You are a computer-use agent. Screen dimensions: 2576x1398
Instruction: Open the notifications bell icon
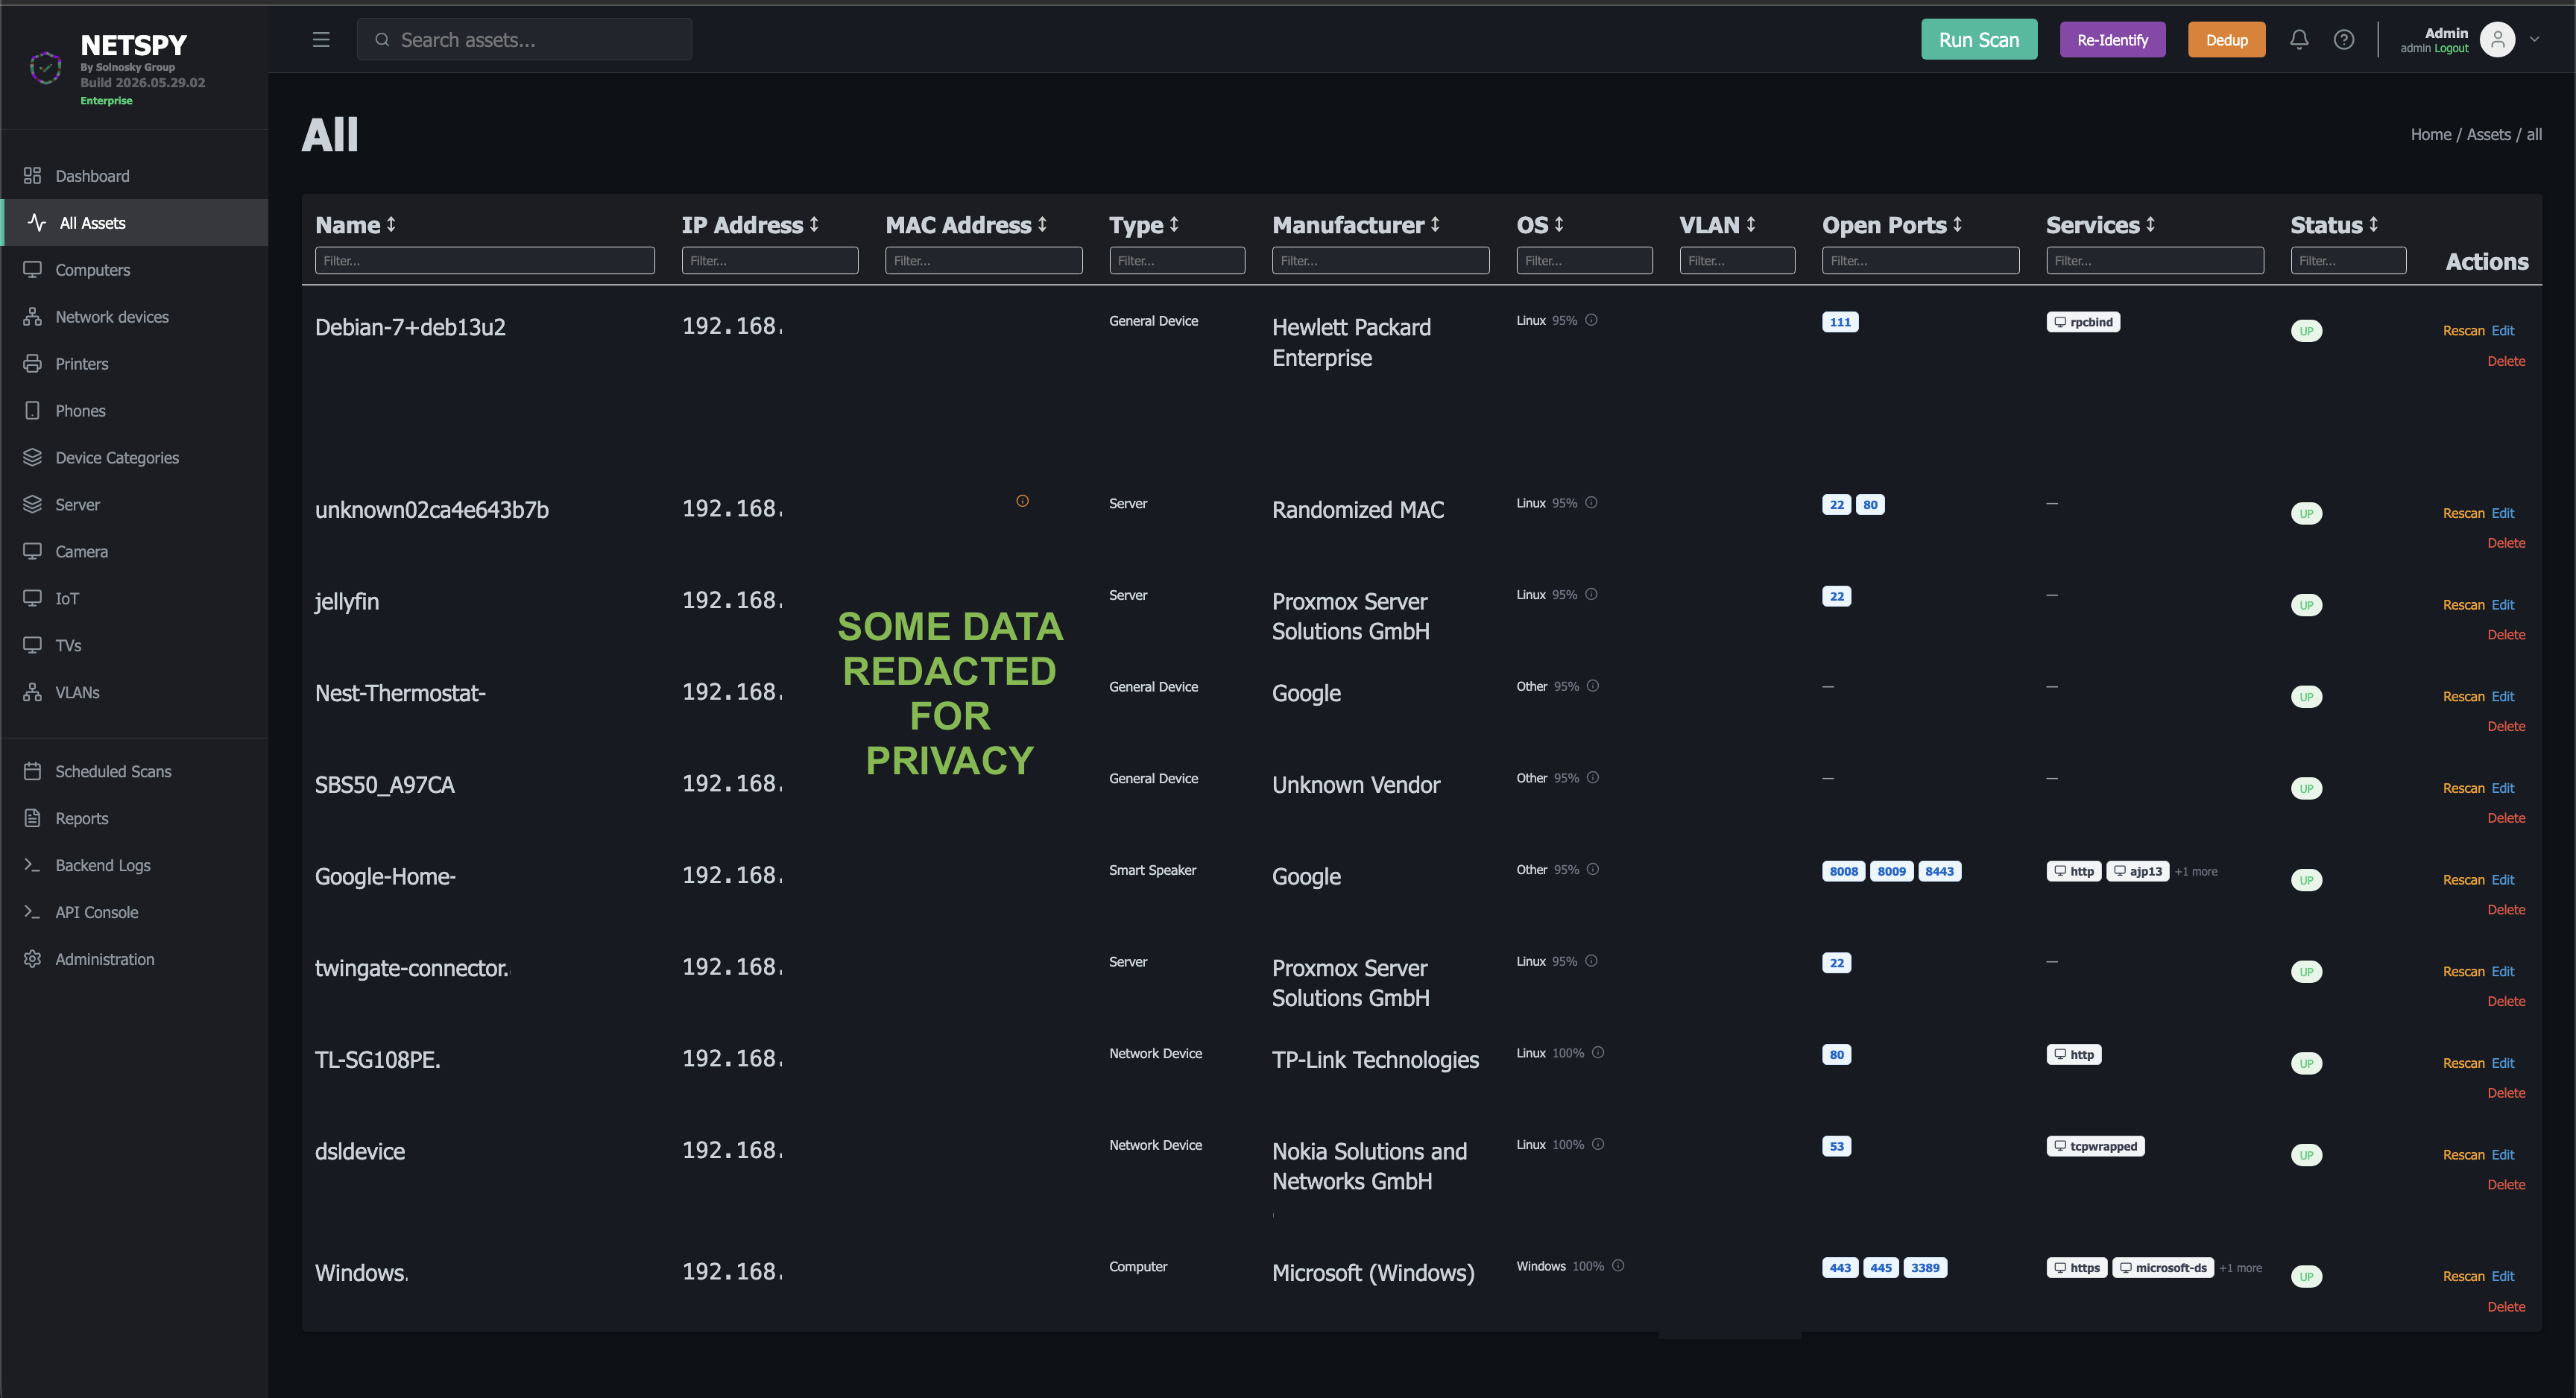coord(2299,40)
